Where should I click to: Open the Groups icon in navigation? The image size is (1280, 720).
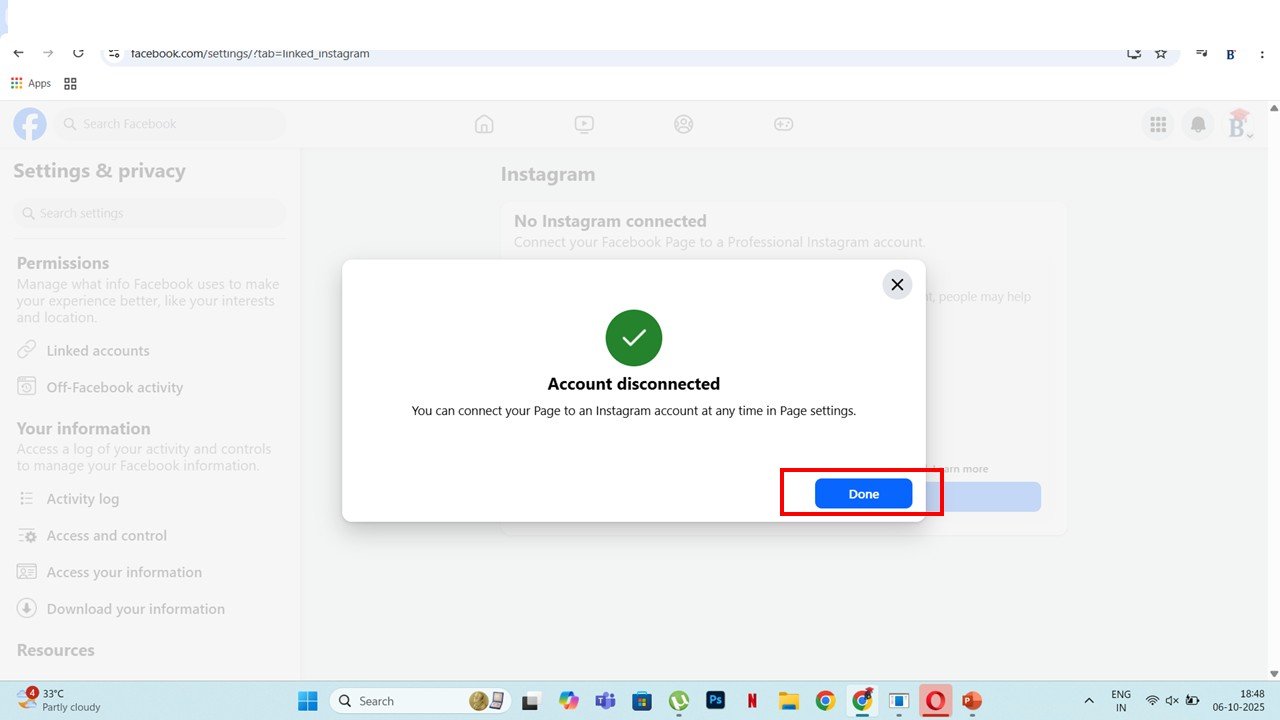(x=683, y=124)
